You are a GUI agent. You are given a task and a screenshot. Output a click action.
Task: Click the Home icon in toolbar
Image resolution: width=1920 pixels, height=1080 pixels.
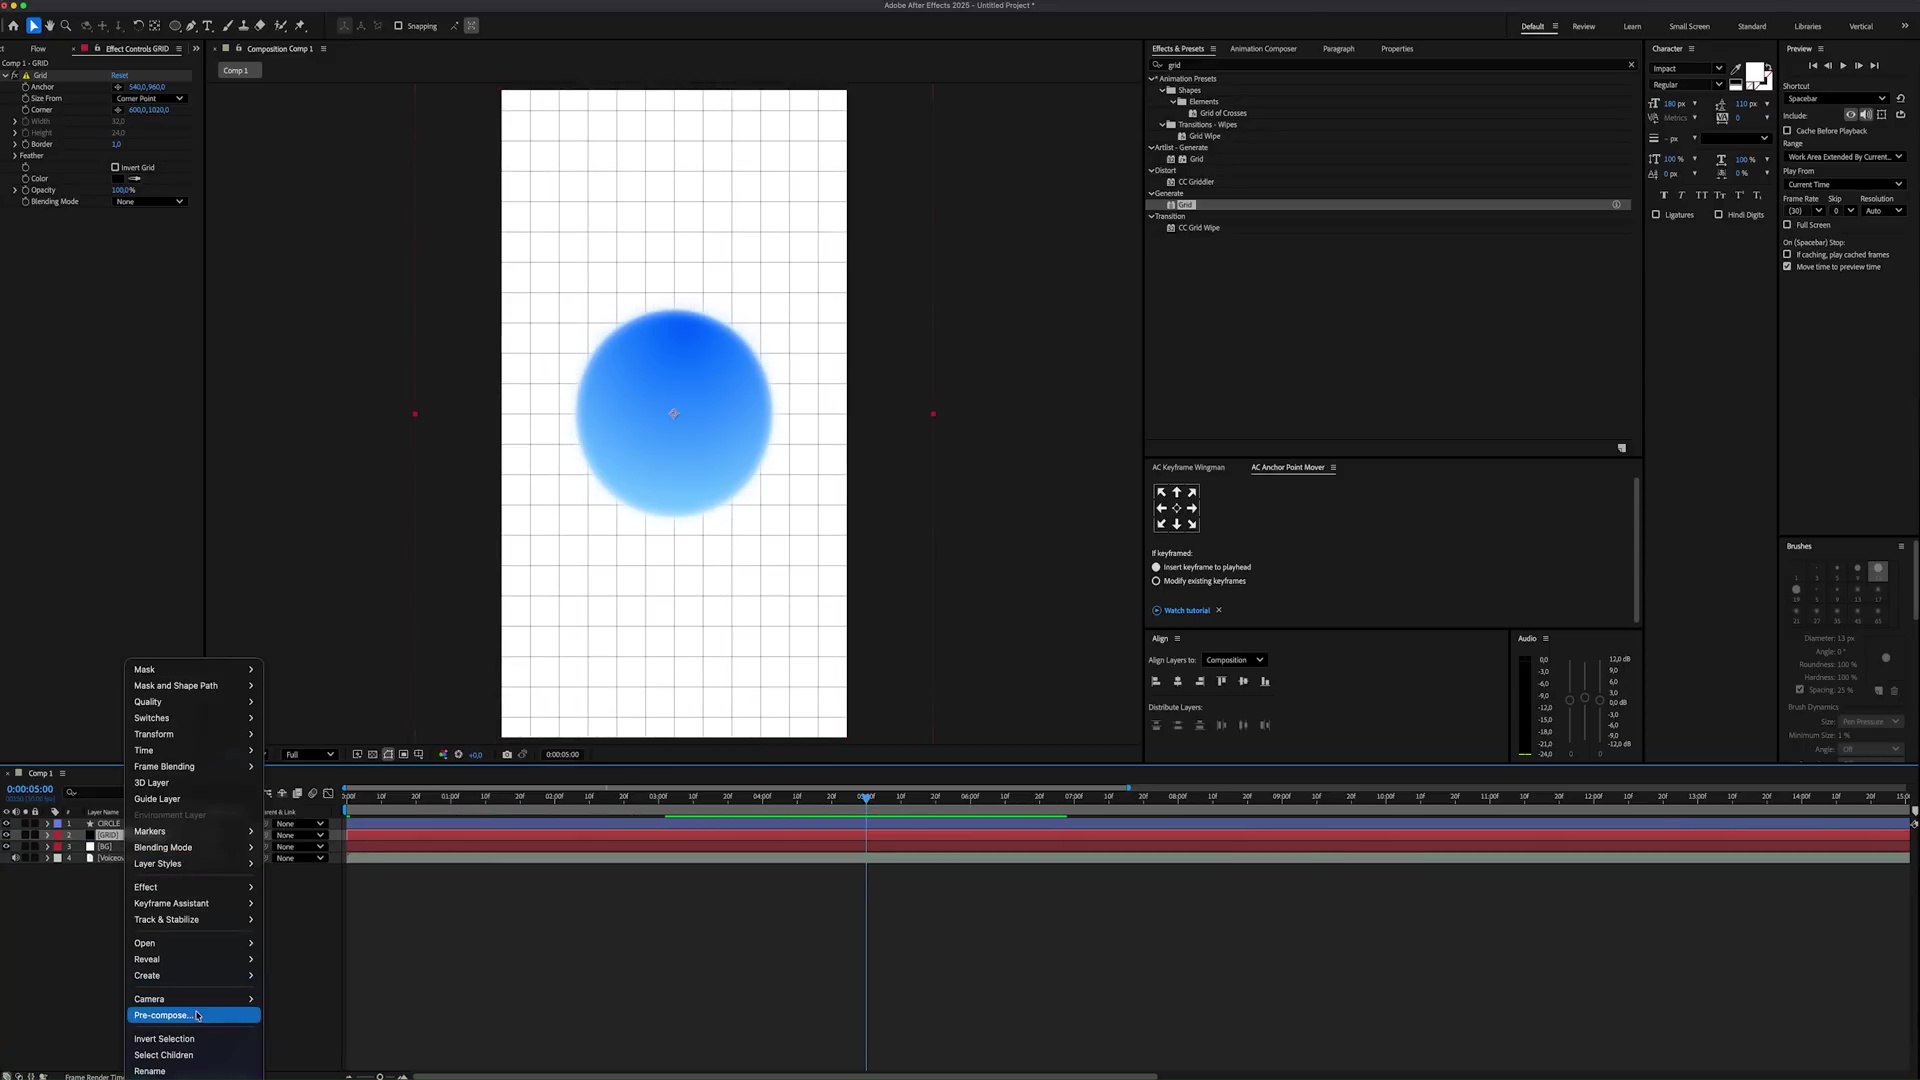click(x=13, y=26)
